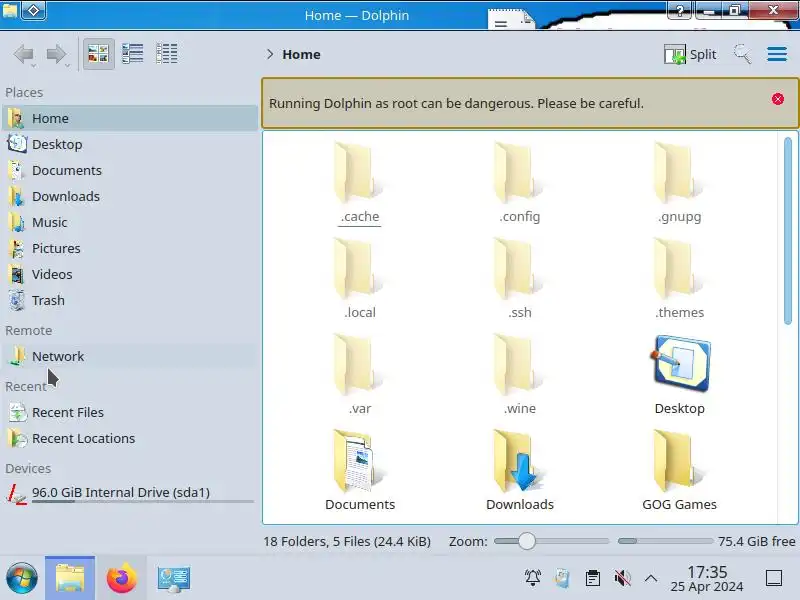Open Downloads in Places sidebar
The height and width of the screenshot is (600, 800).
pos(130,196)
